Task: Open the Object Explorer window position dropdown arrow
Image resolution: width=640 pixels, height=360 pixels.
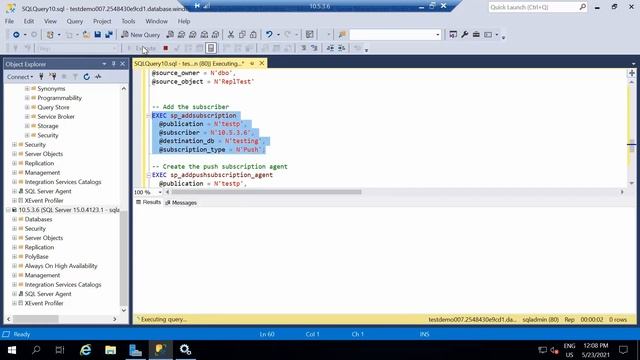Action: [x=104, y=64]
